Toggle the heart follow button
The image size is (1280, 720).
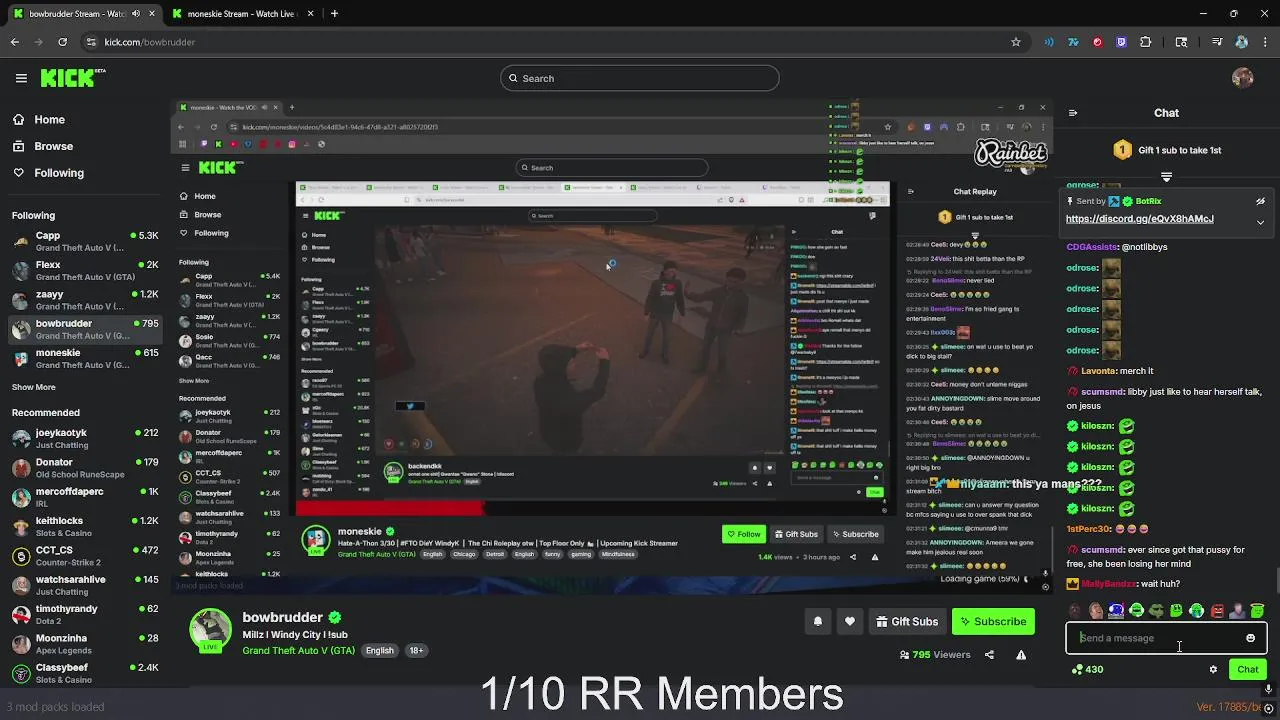pos(850,621)
